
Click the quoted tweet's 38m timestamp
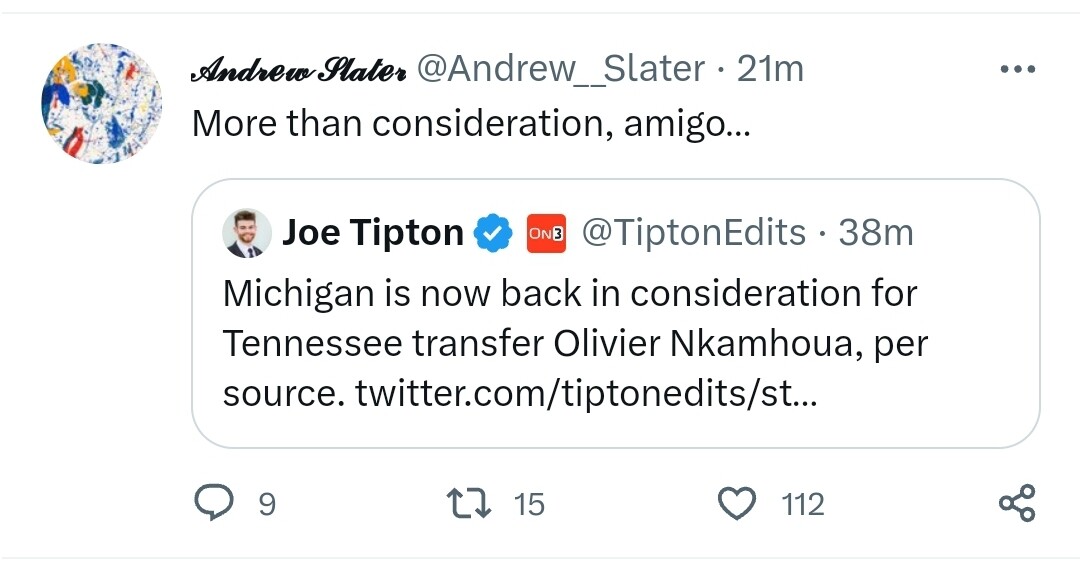pyautogui.click(x=876, y=233)
